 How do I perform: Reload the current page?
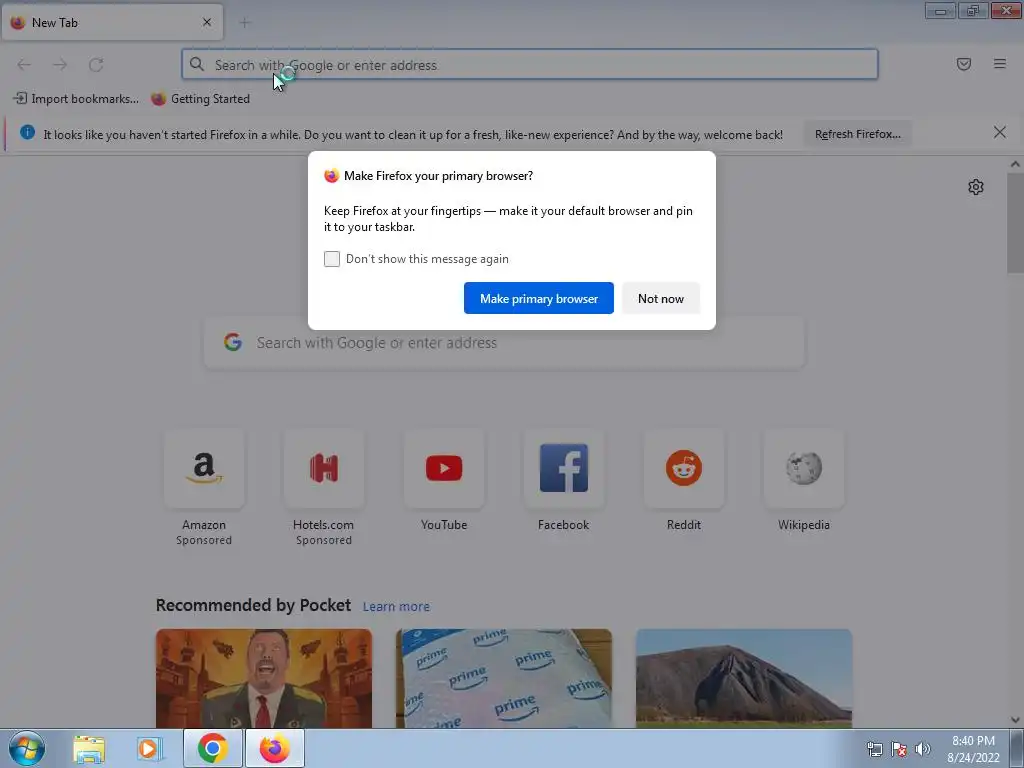click(96, 65)
